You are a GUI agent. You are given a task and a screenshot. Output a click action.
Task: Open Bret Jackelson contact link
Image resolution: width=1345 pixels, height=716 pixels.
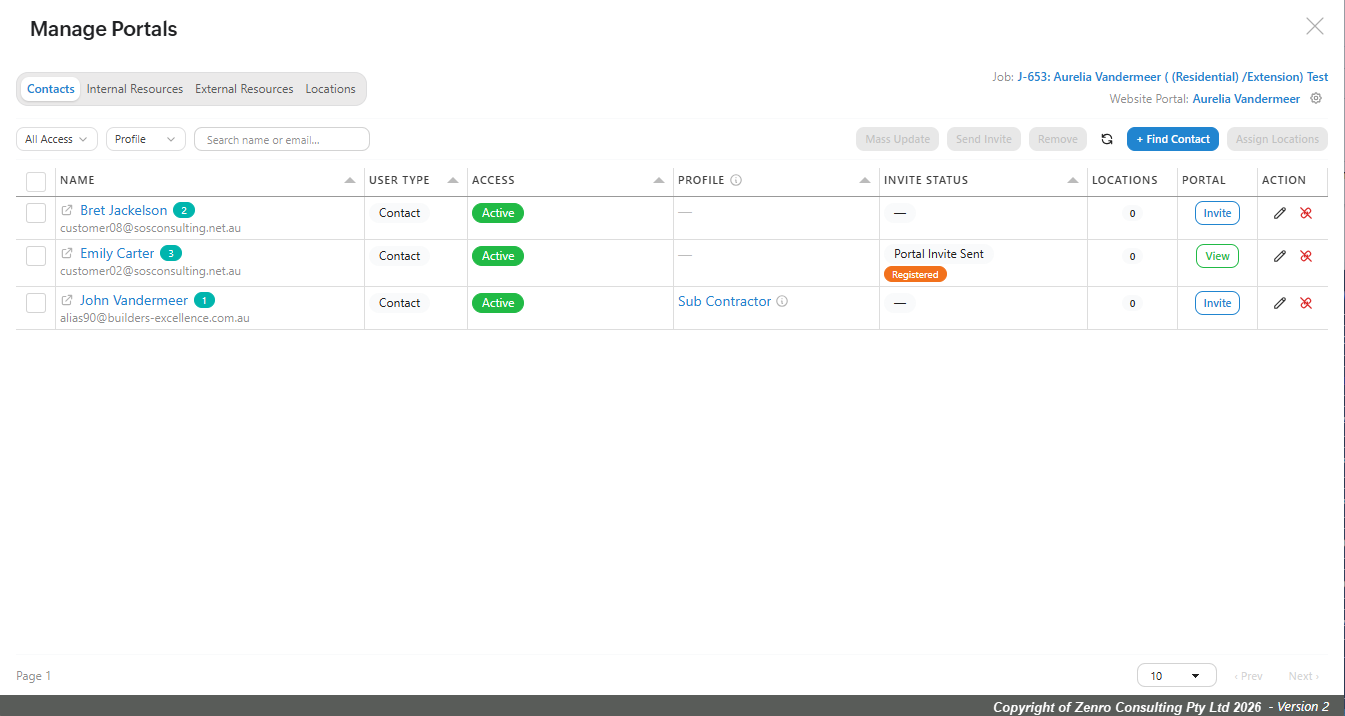point(124,211)
